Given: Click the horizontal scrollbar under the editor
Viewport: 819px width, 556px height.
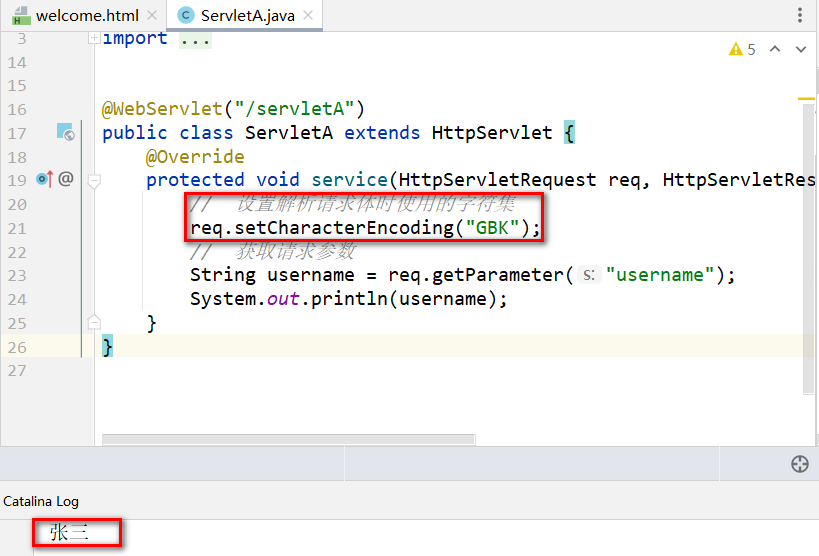Looking at the screenshot, I should point(288,438).
